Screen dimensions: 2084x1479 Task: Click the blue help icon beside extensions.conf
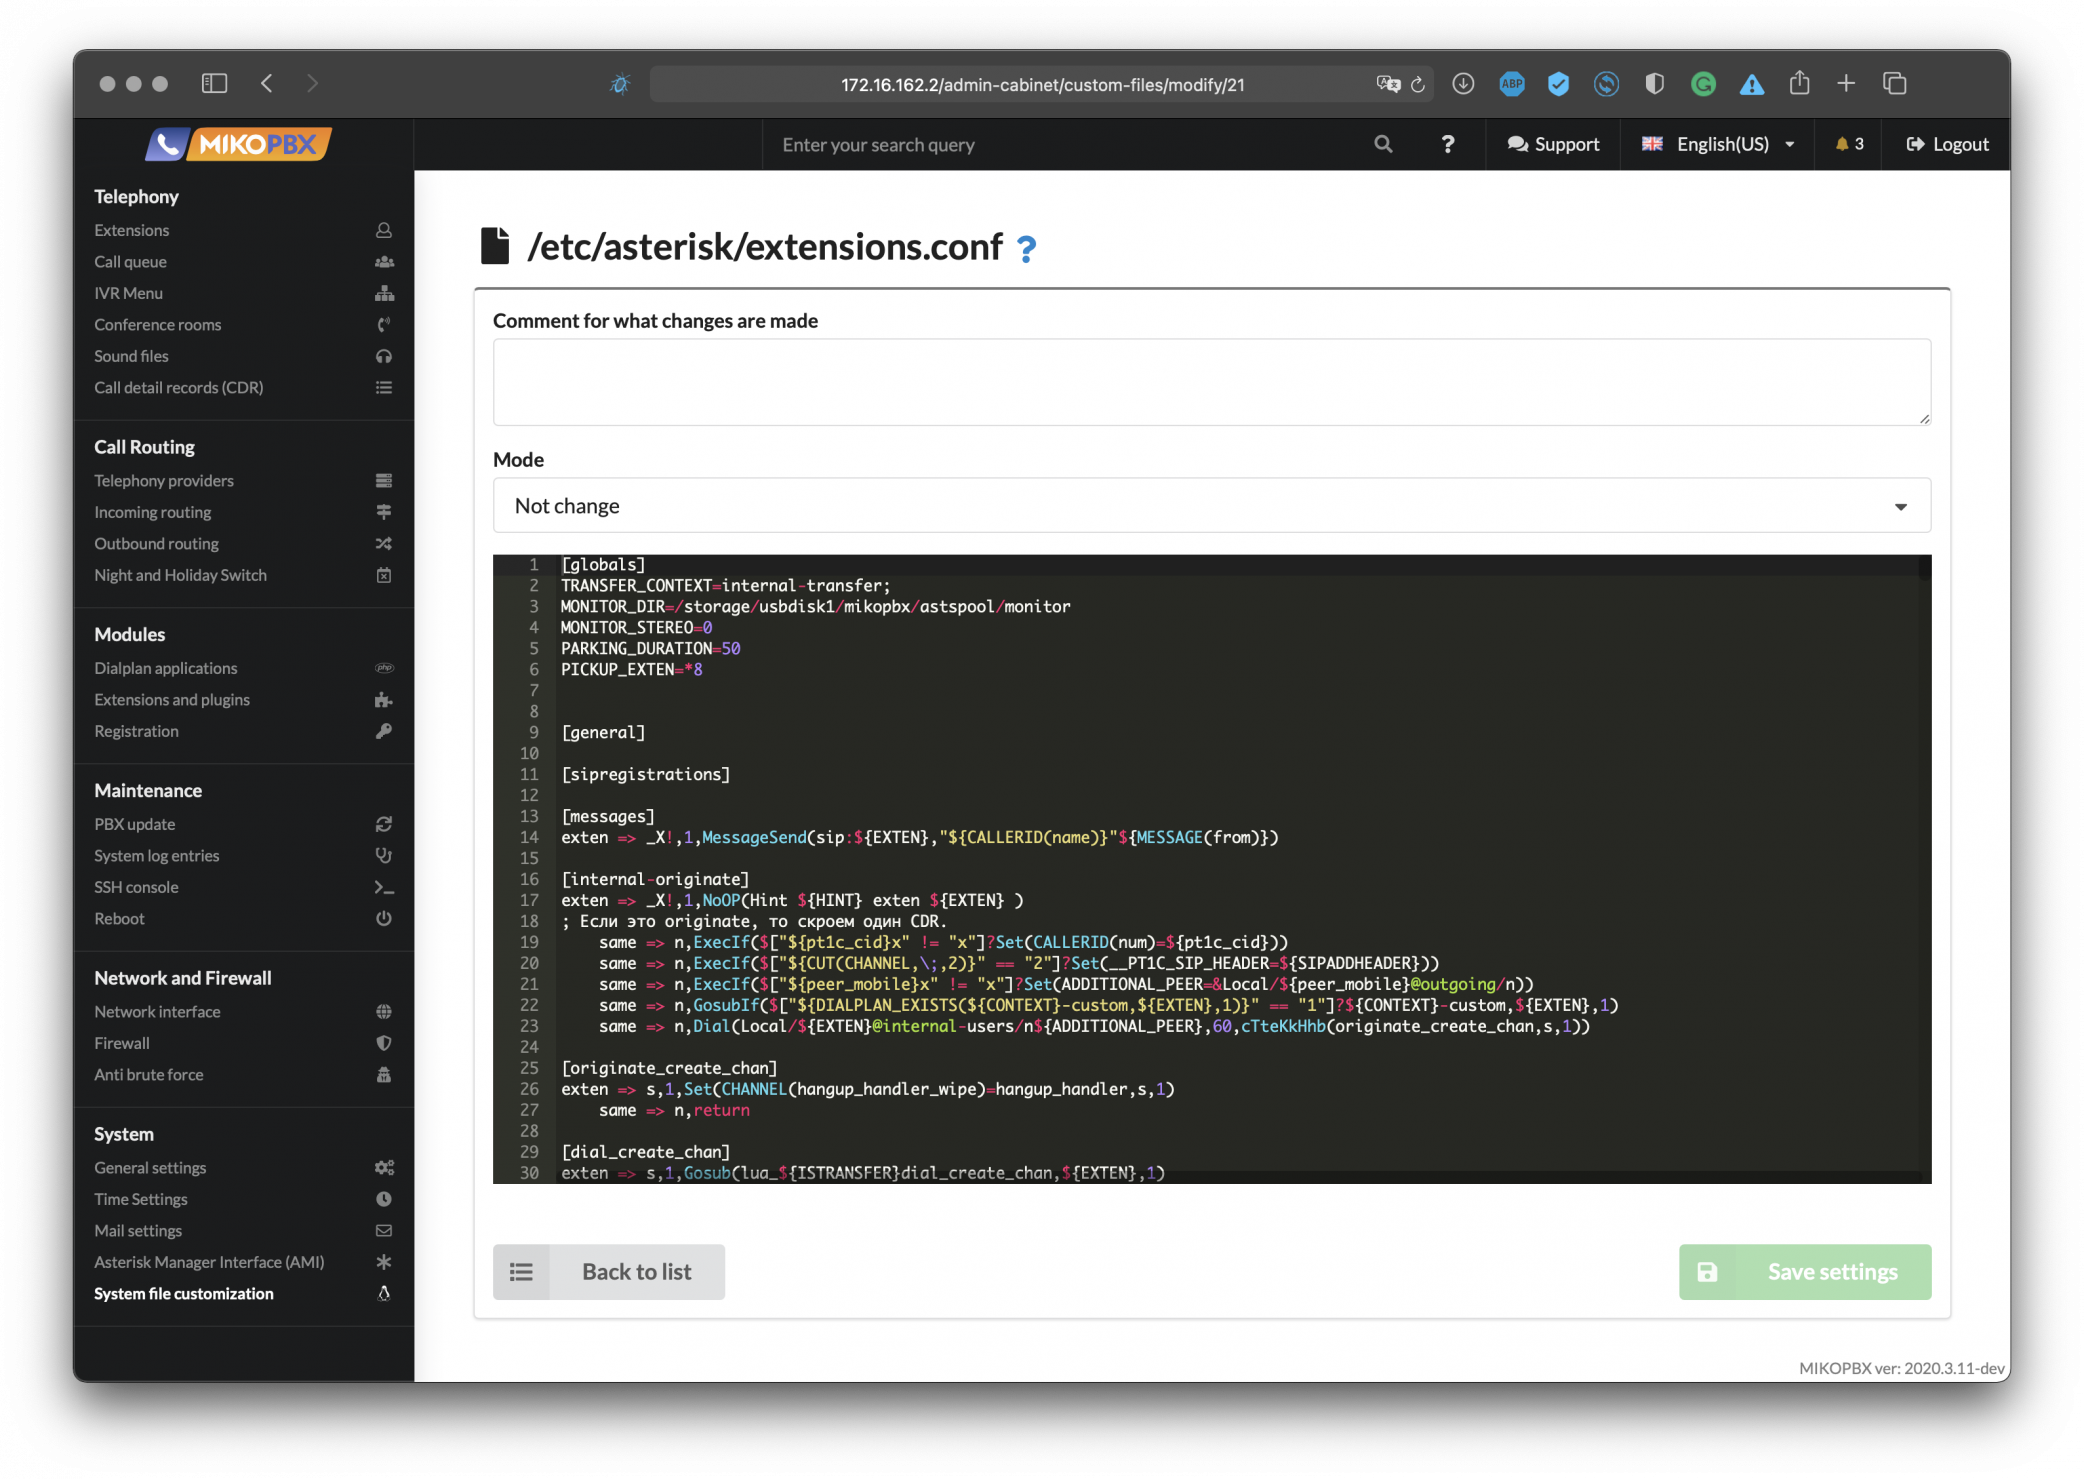(1026, 248)
